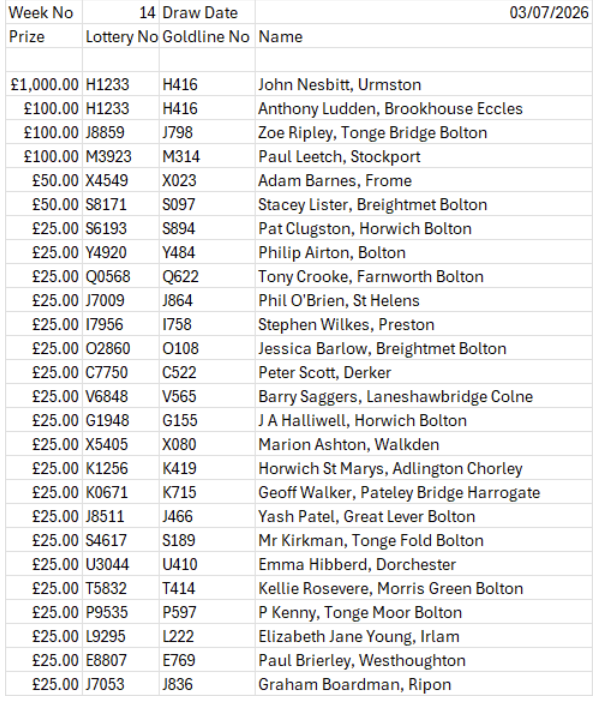Select lottery number Q0568 cell

click(121, 276)
